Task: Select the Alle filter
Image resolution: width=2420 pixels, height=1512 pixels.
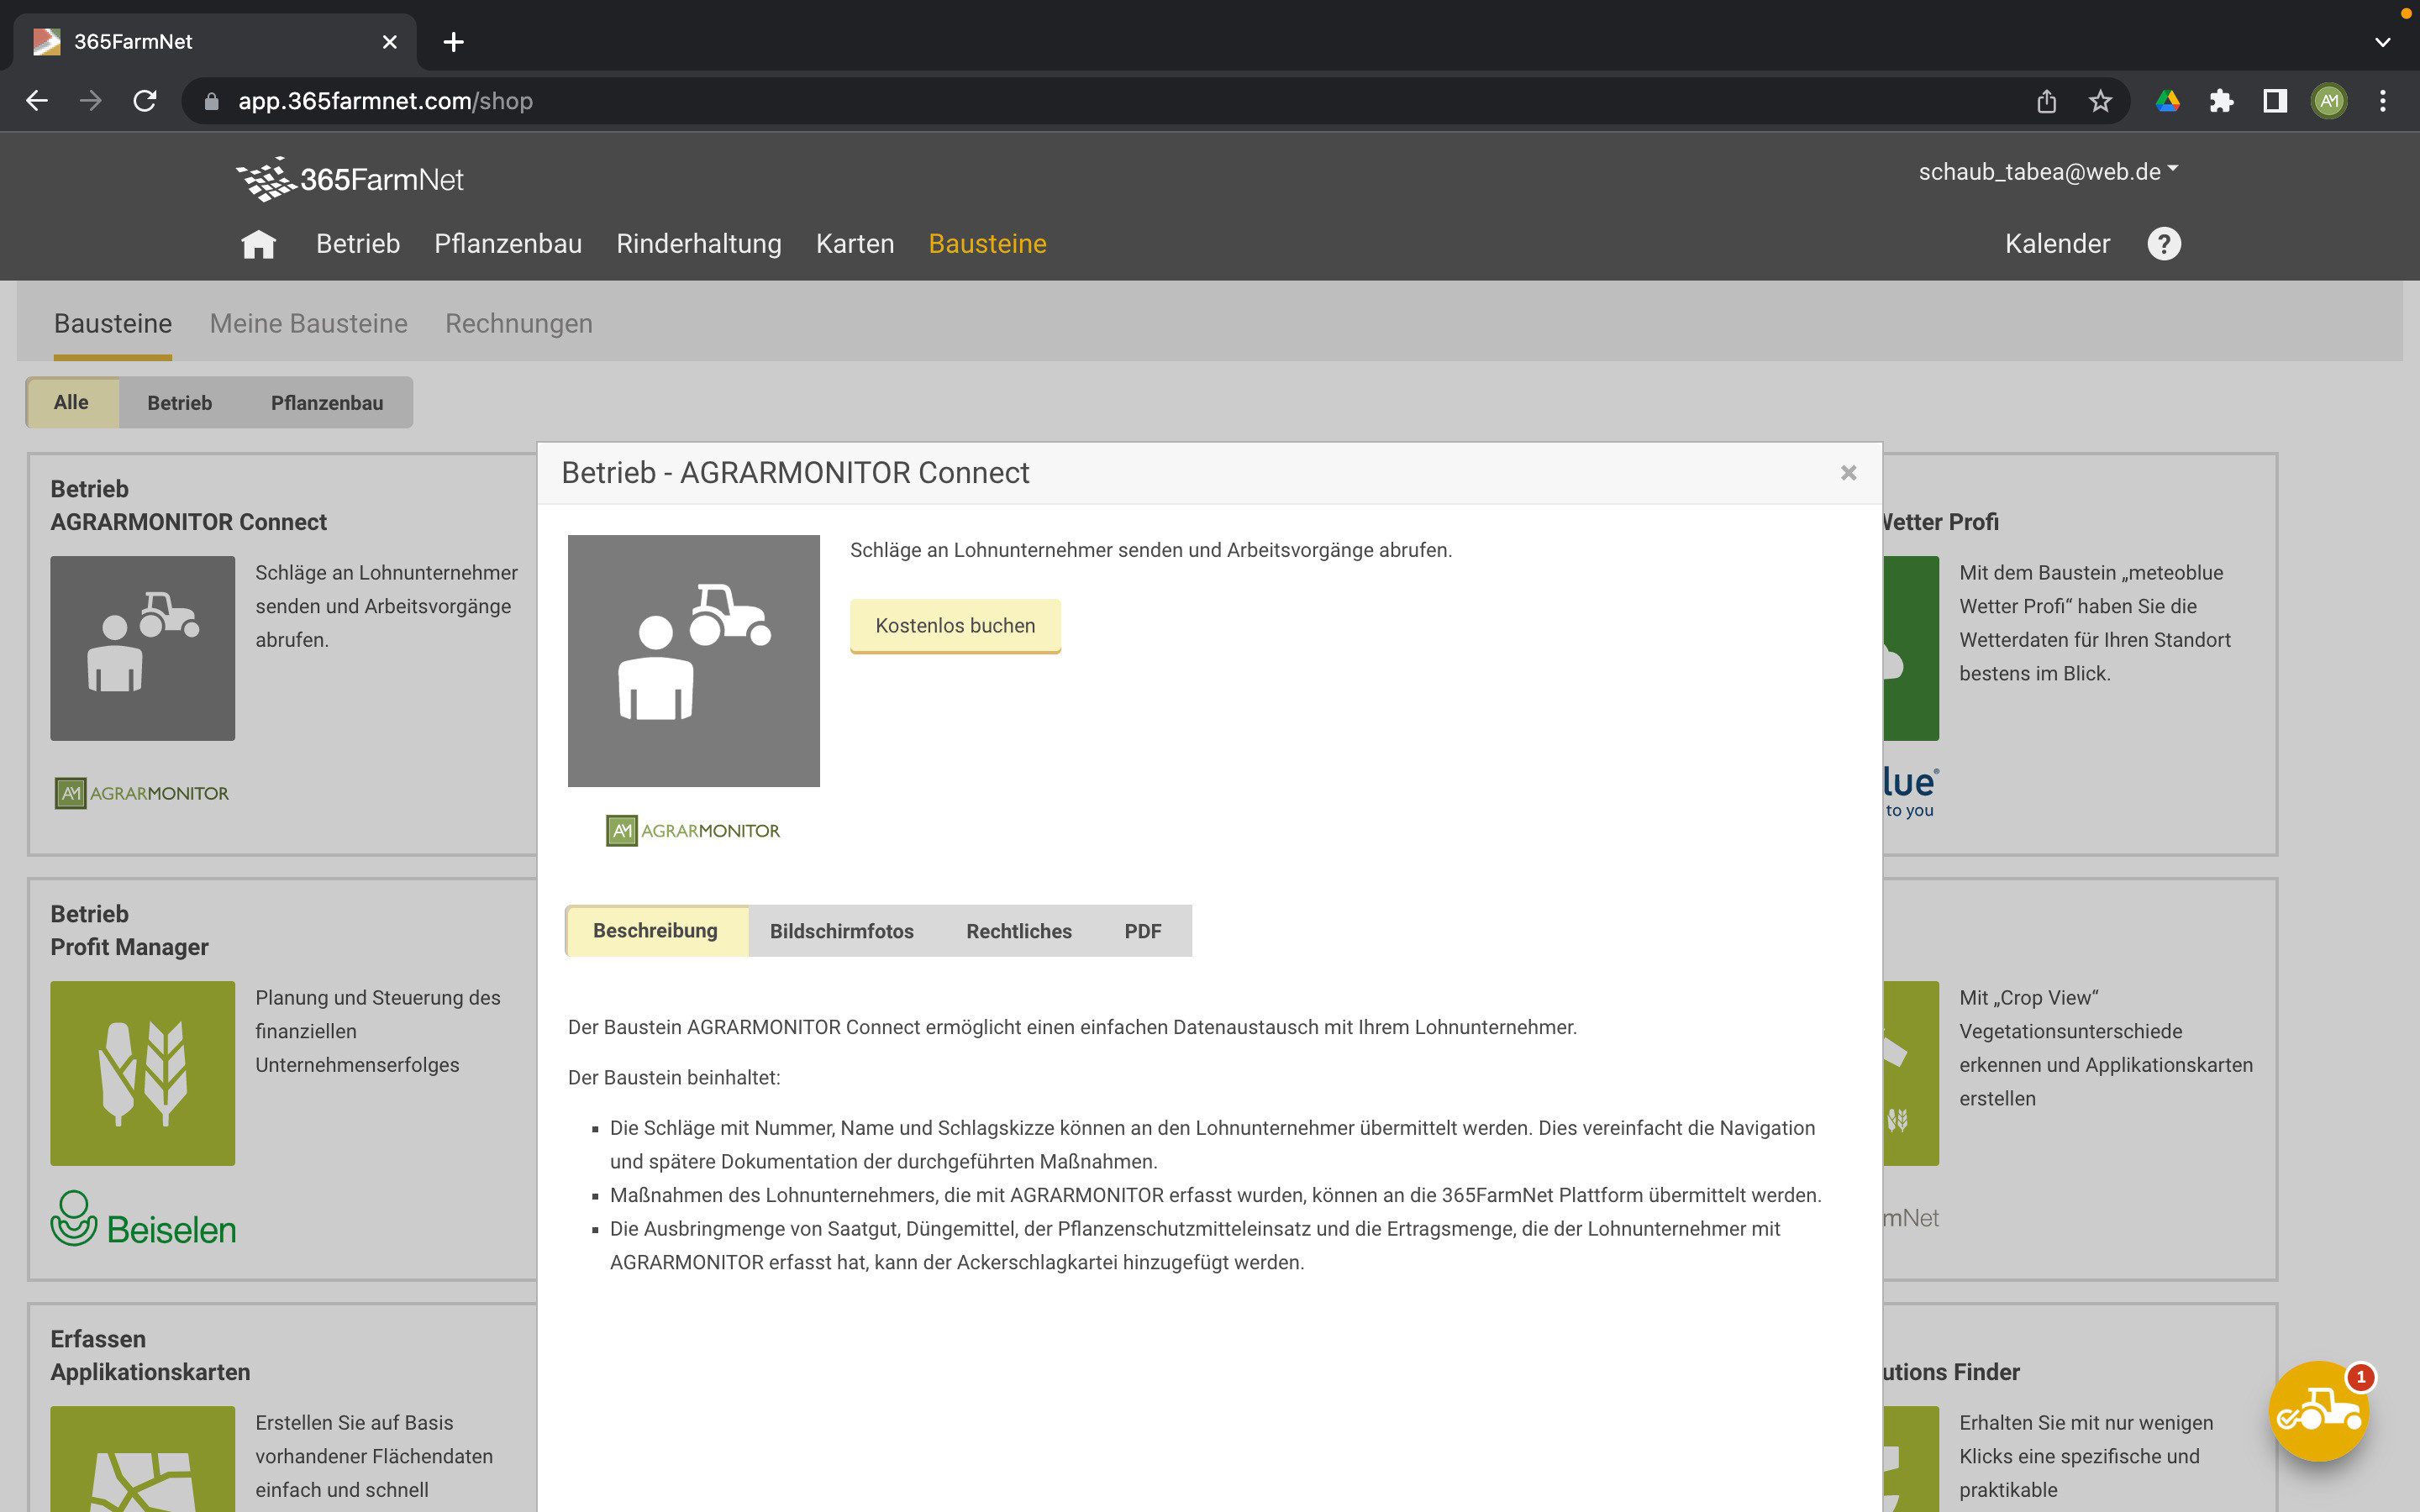Action: coord(72,403)
